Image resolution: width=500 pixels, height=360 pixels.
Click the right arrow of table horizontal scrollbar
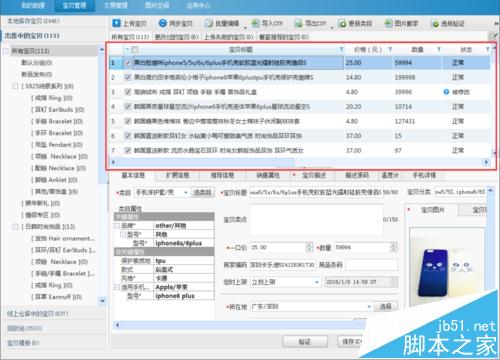(486, 162)
